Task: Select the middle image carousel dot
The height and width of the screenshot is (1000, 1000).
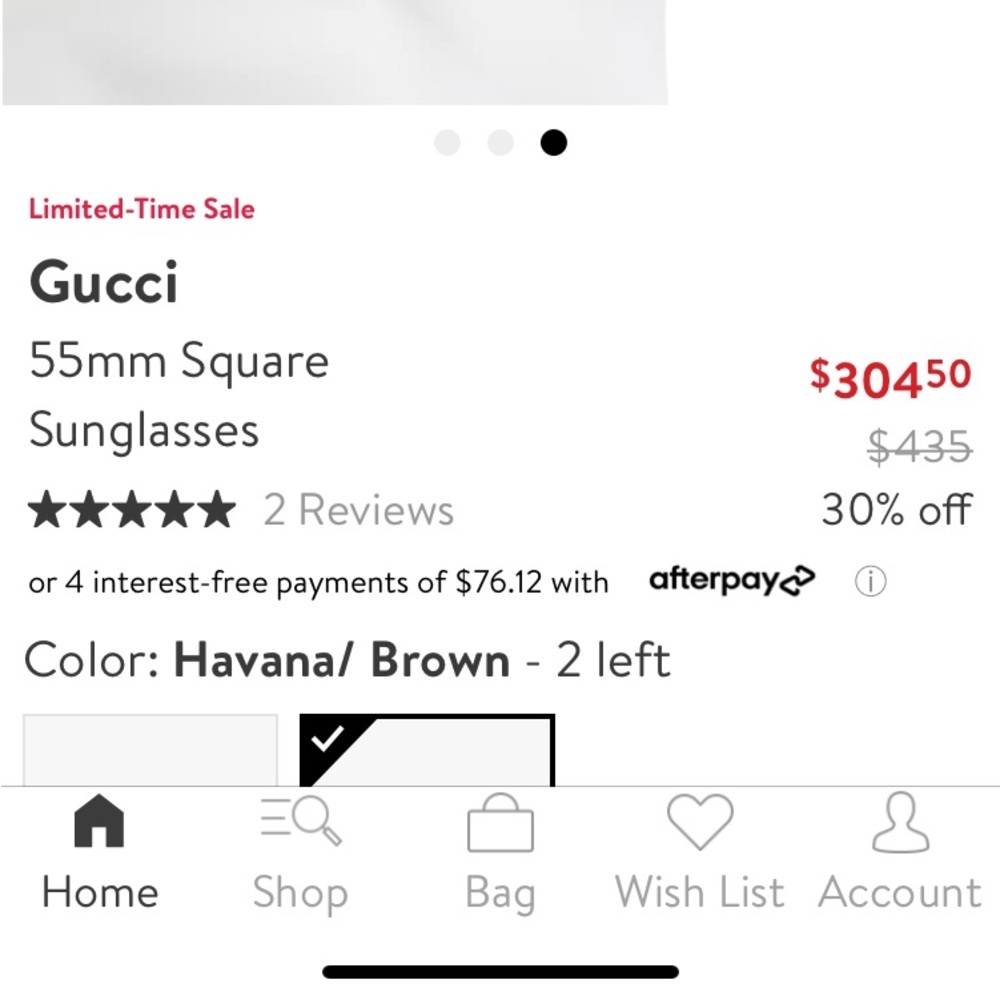Action: [500, 143]
